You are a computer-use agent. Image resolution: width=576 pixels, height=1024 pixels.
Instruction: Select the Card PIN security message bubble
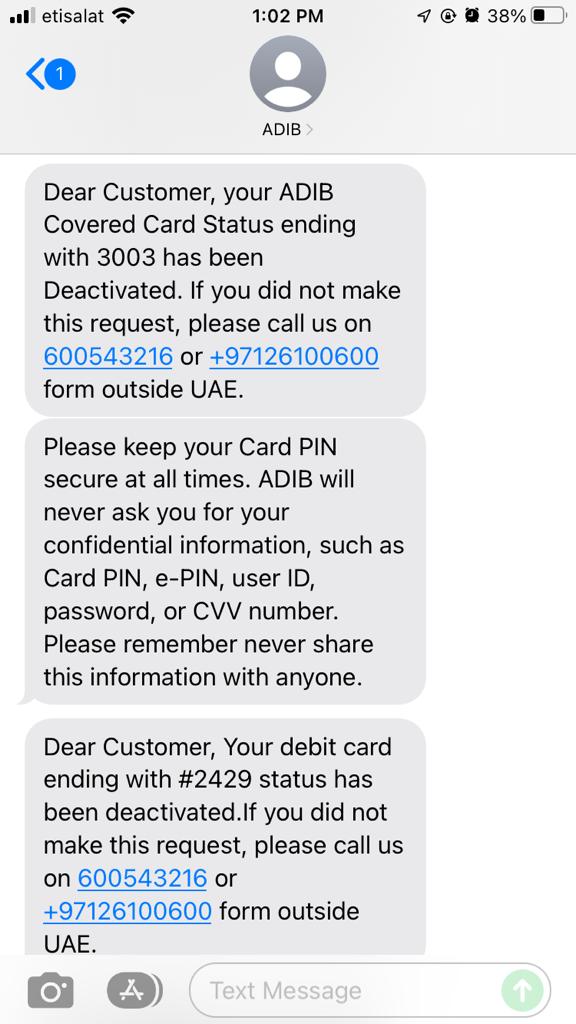tap(225, 562)
